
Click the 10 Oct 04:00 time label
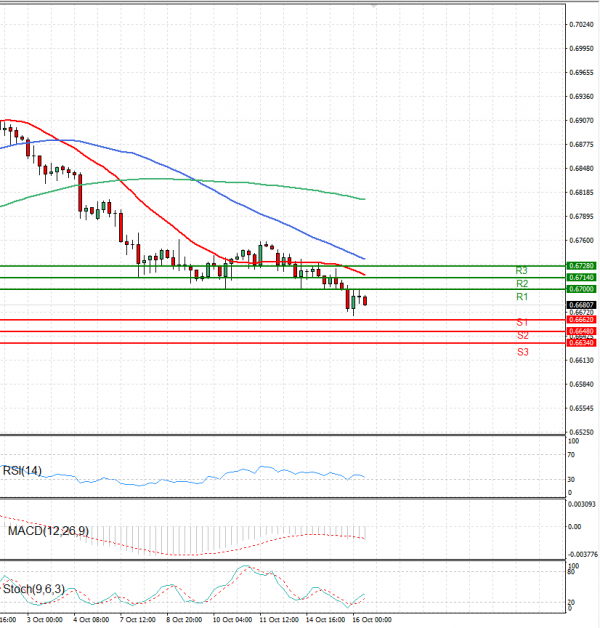pos(232,620)
